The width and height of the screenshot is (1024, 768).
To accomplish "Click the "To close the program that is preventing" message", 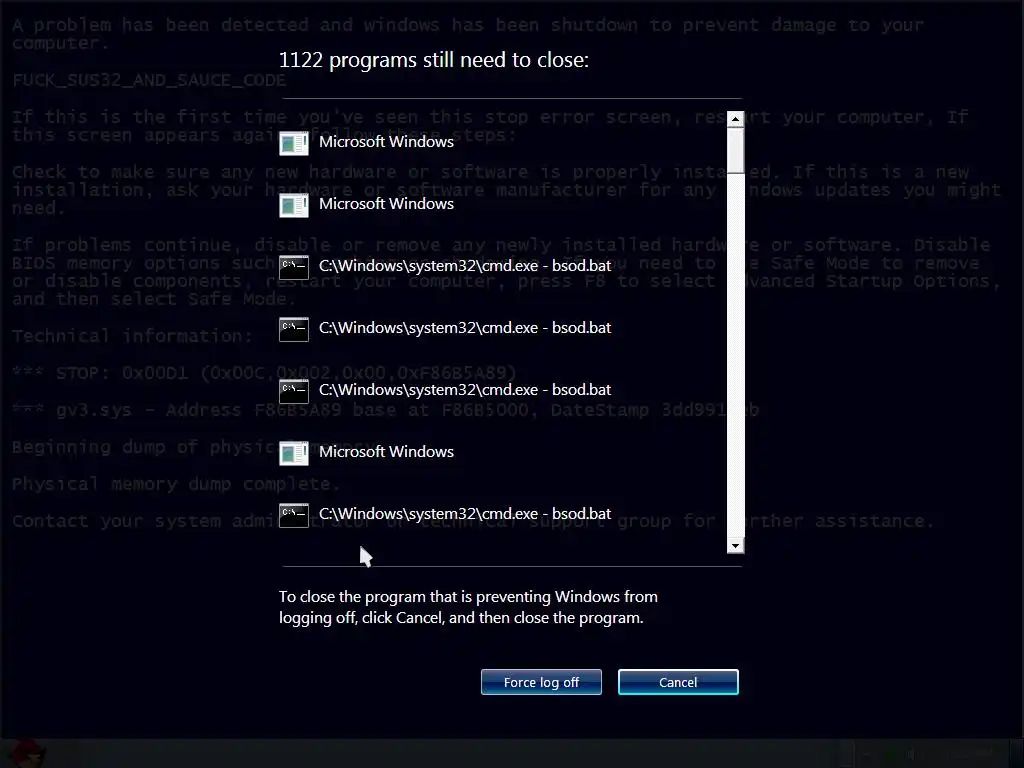I will pyautogui.click(x=468, y=607).
